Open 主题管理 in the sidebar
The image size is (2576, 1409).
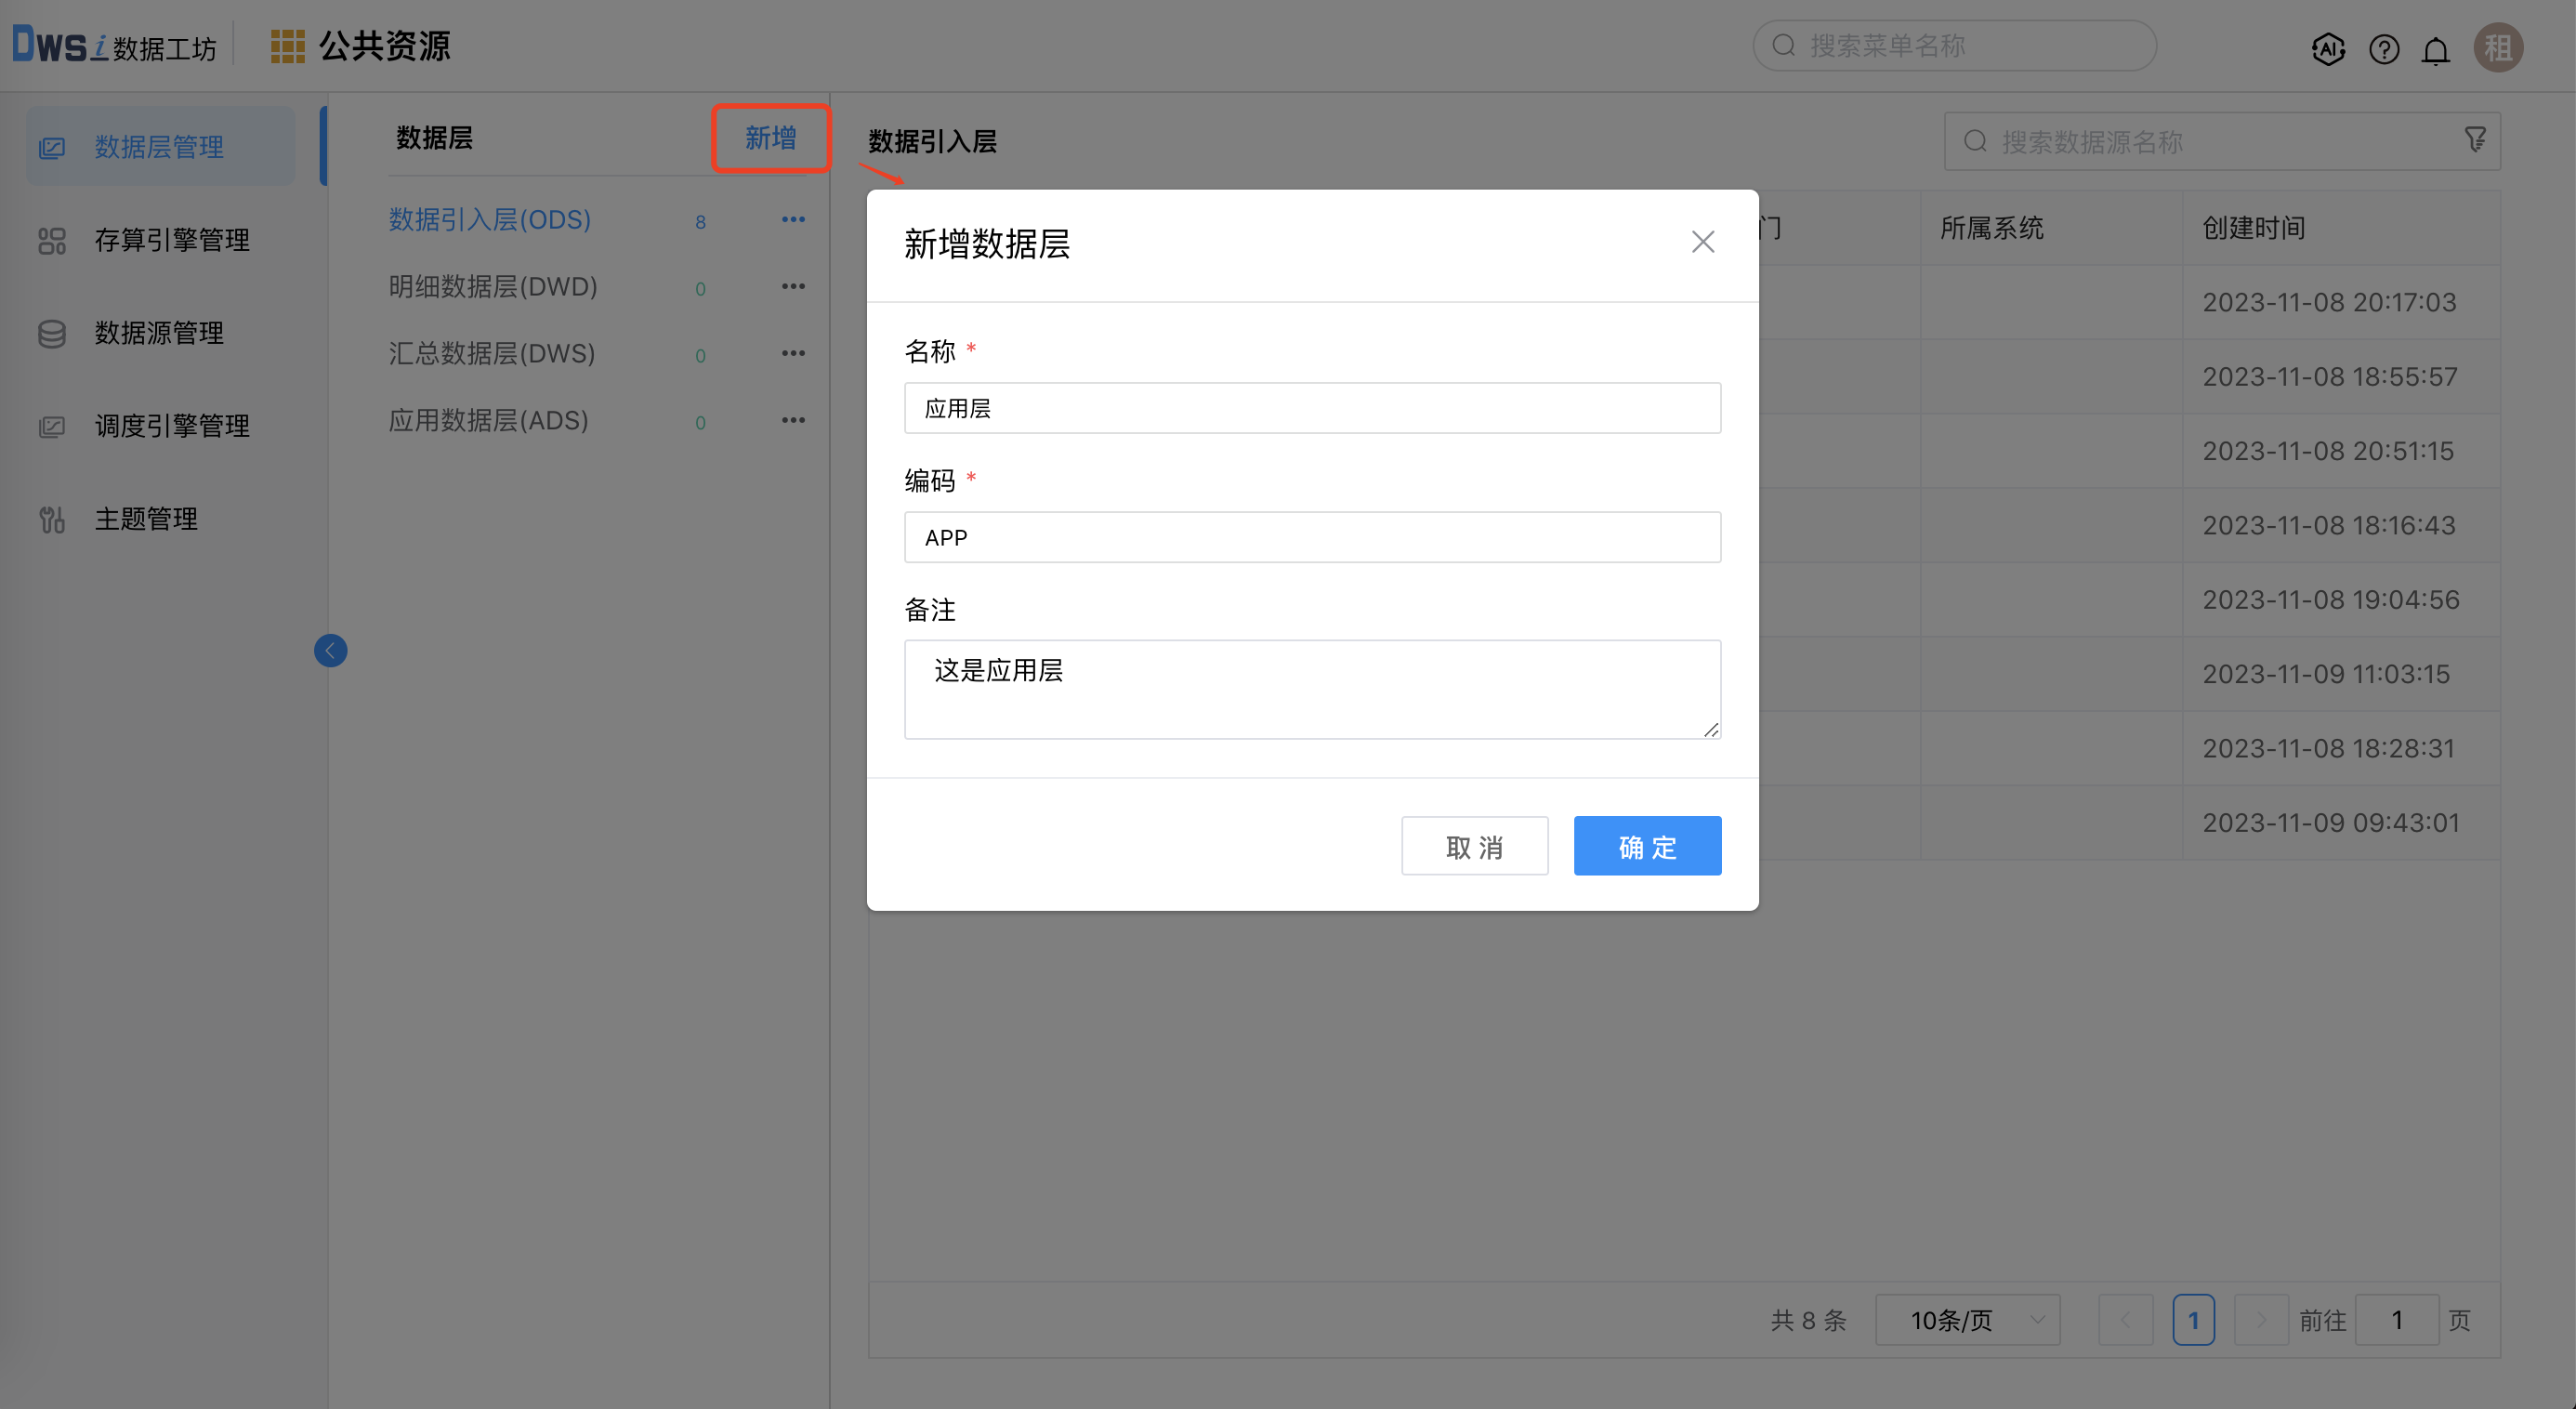146,518
